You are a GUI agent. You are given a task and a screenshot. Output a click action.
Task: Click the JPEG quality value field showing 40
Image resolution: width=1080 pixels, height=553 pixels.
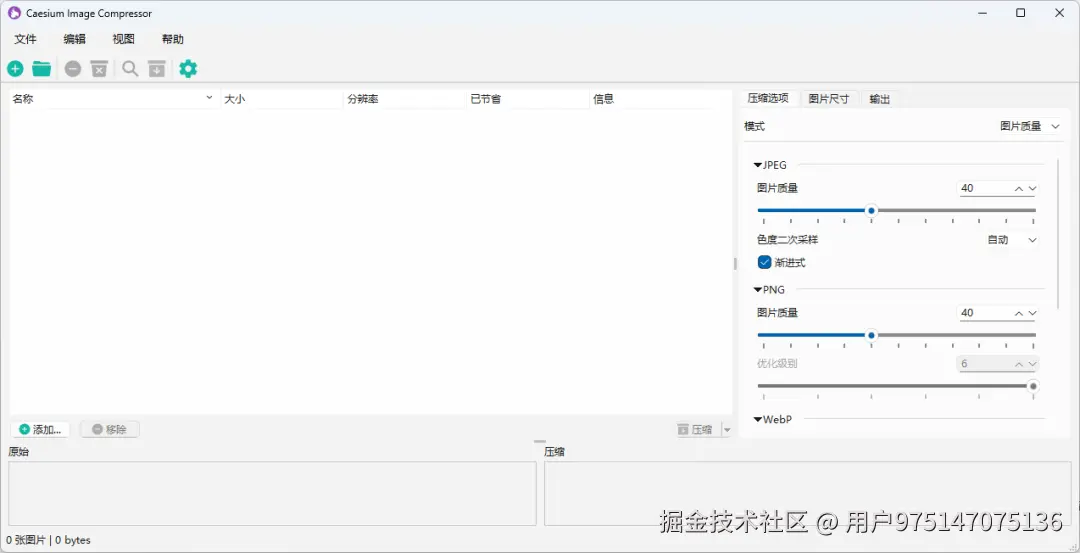pyautogui.click(x=985, y=189)
